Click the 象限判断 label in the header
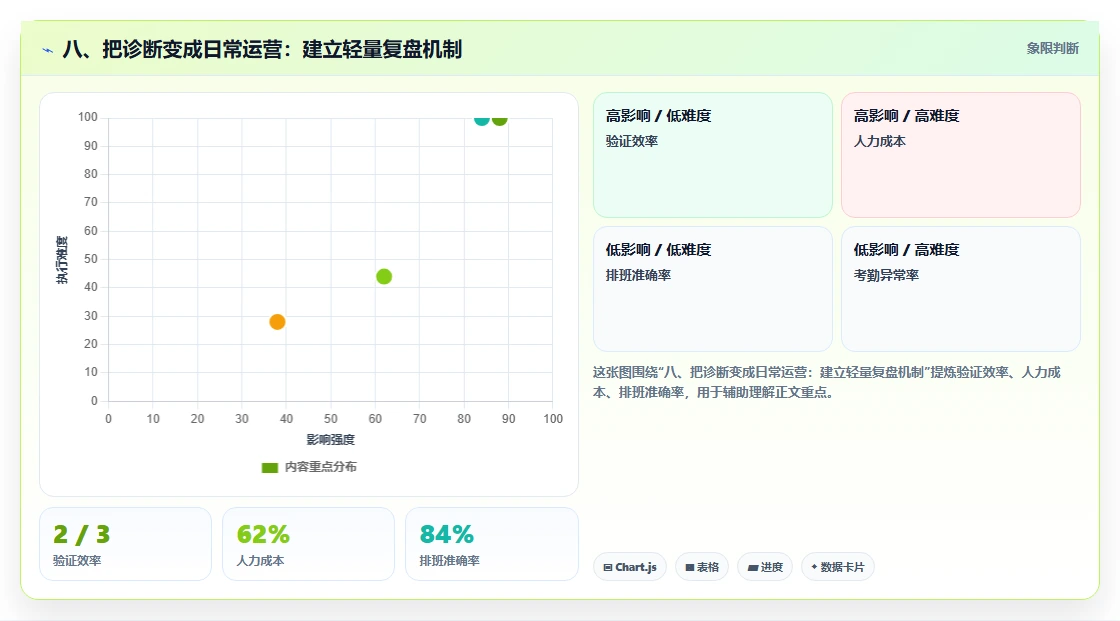Screen dimensions: 1120x621 (x=1052, y=49)
